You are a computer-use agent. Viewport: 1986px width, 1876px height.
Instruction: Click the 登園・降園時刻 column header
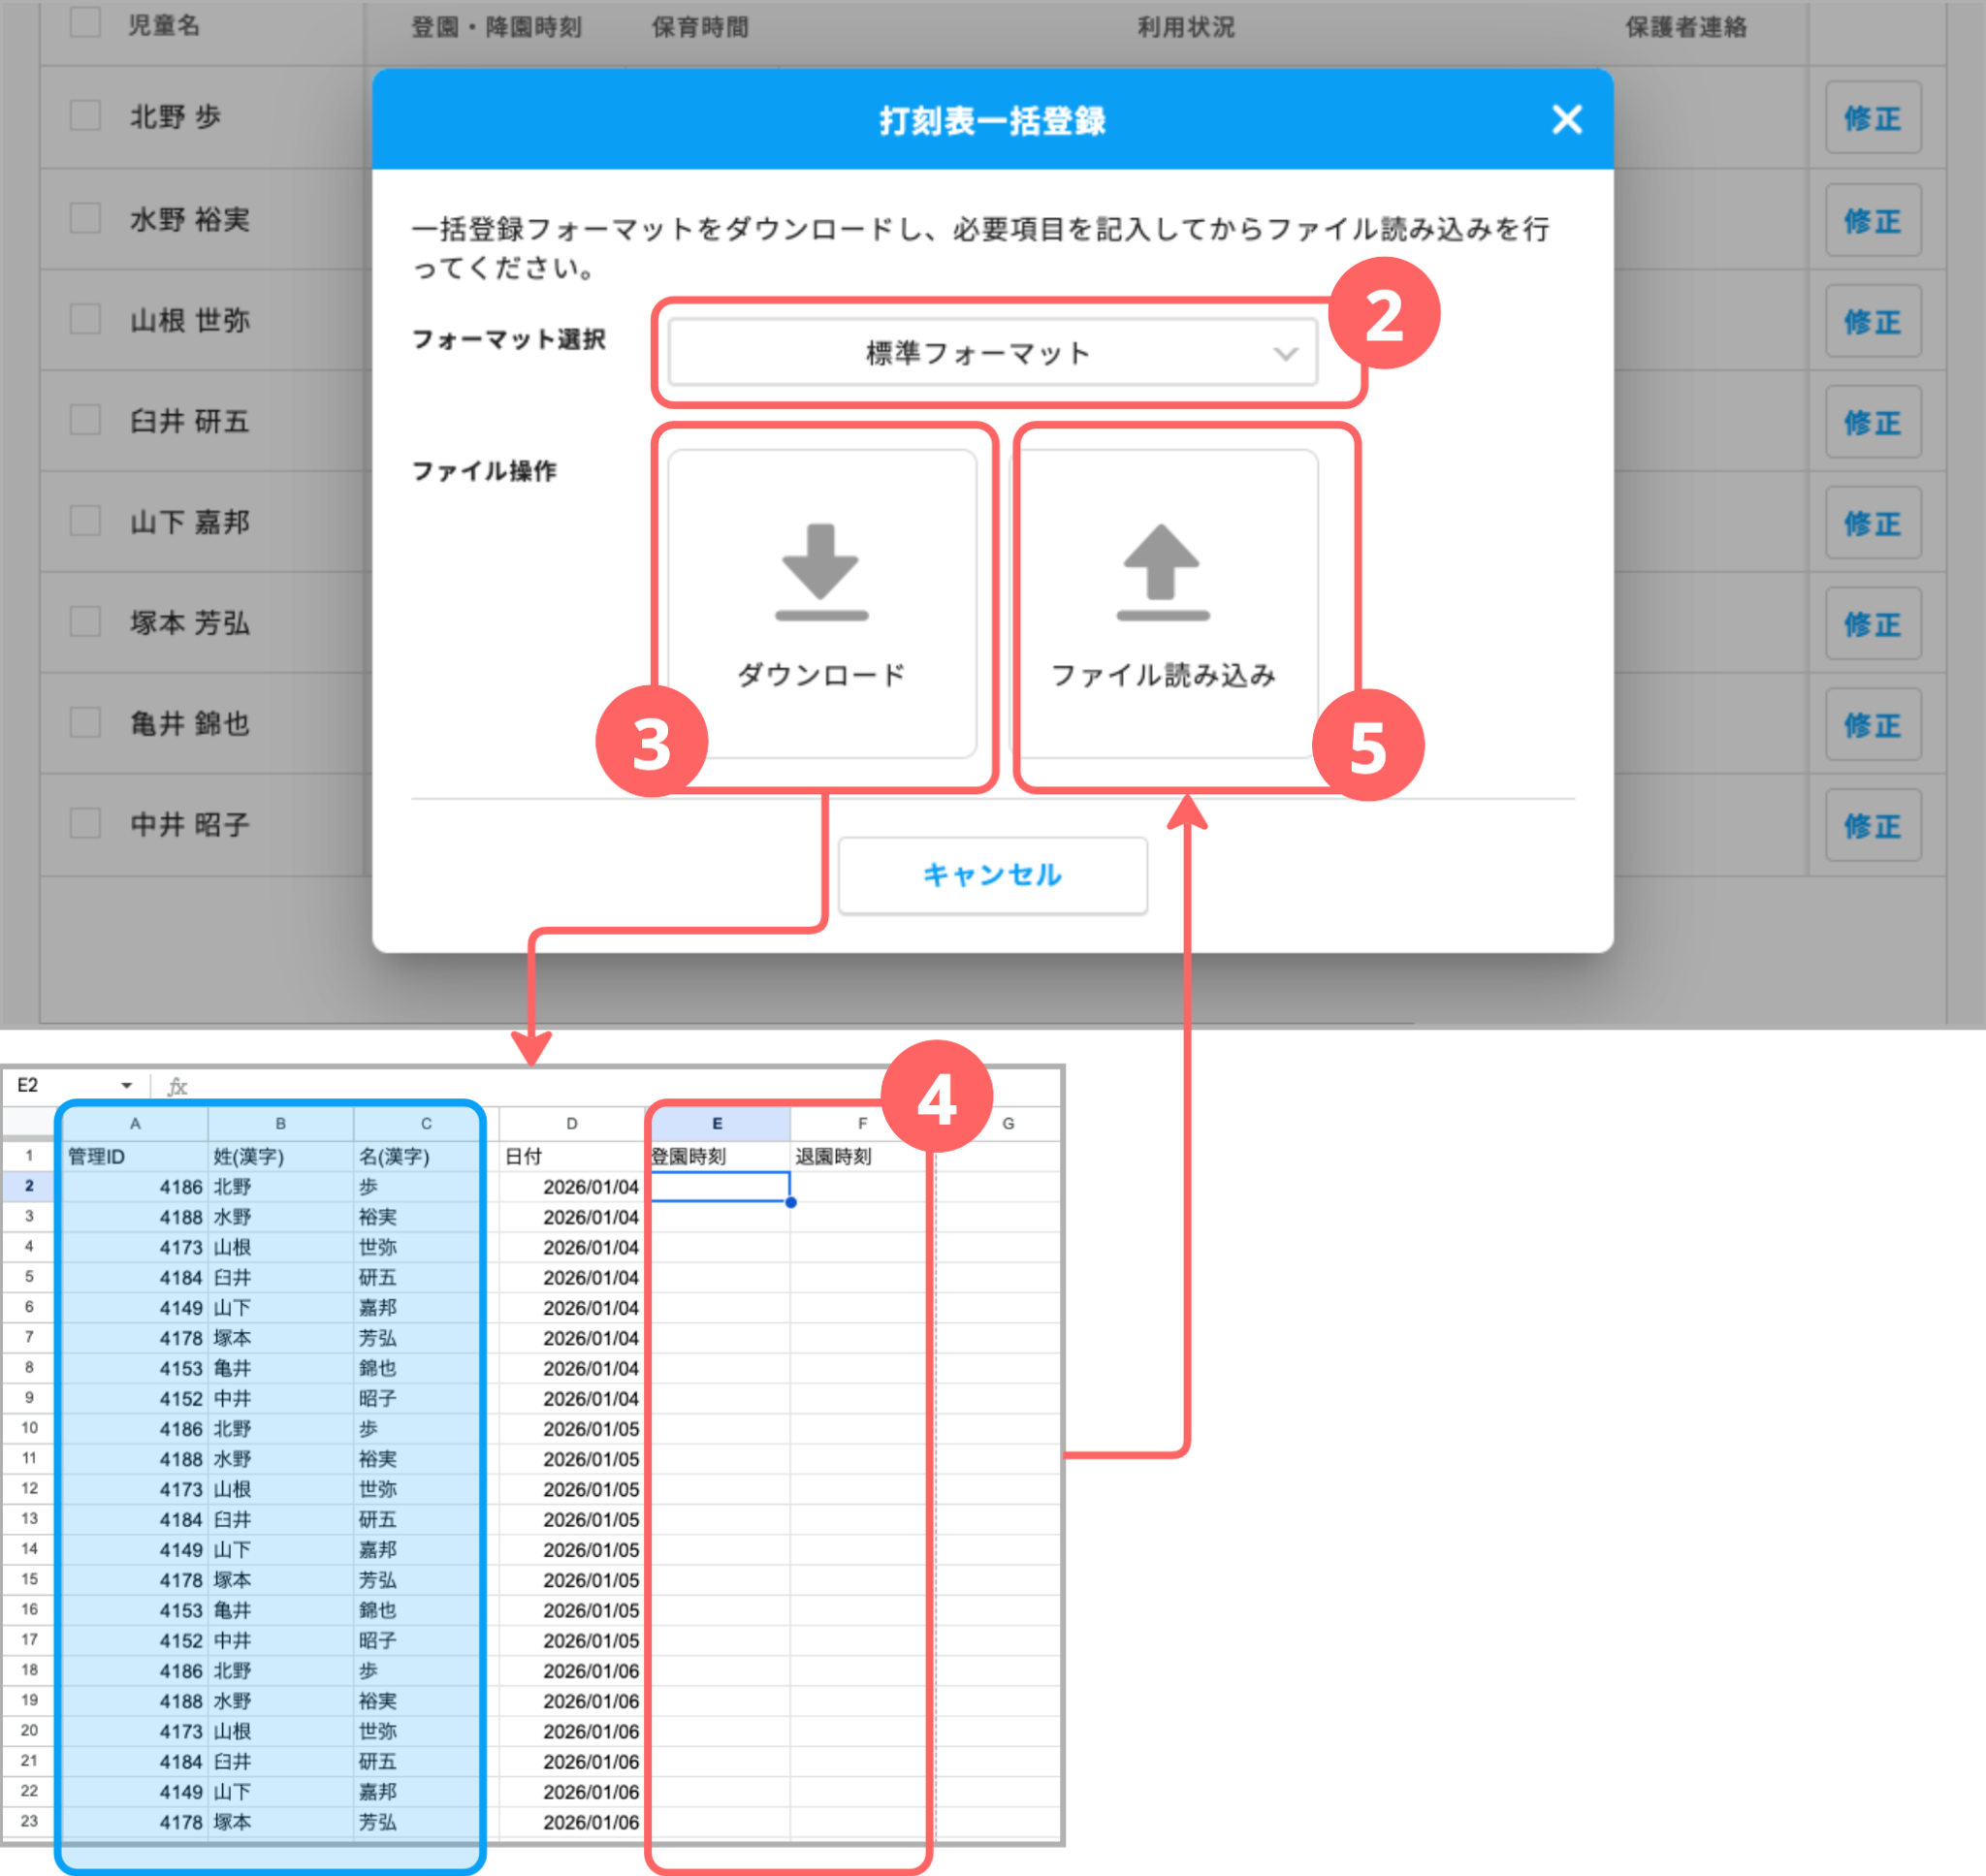tap(496, 27)
